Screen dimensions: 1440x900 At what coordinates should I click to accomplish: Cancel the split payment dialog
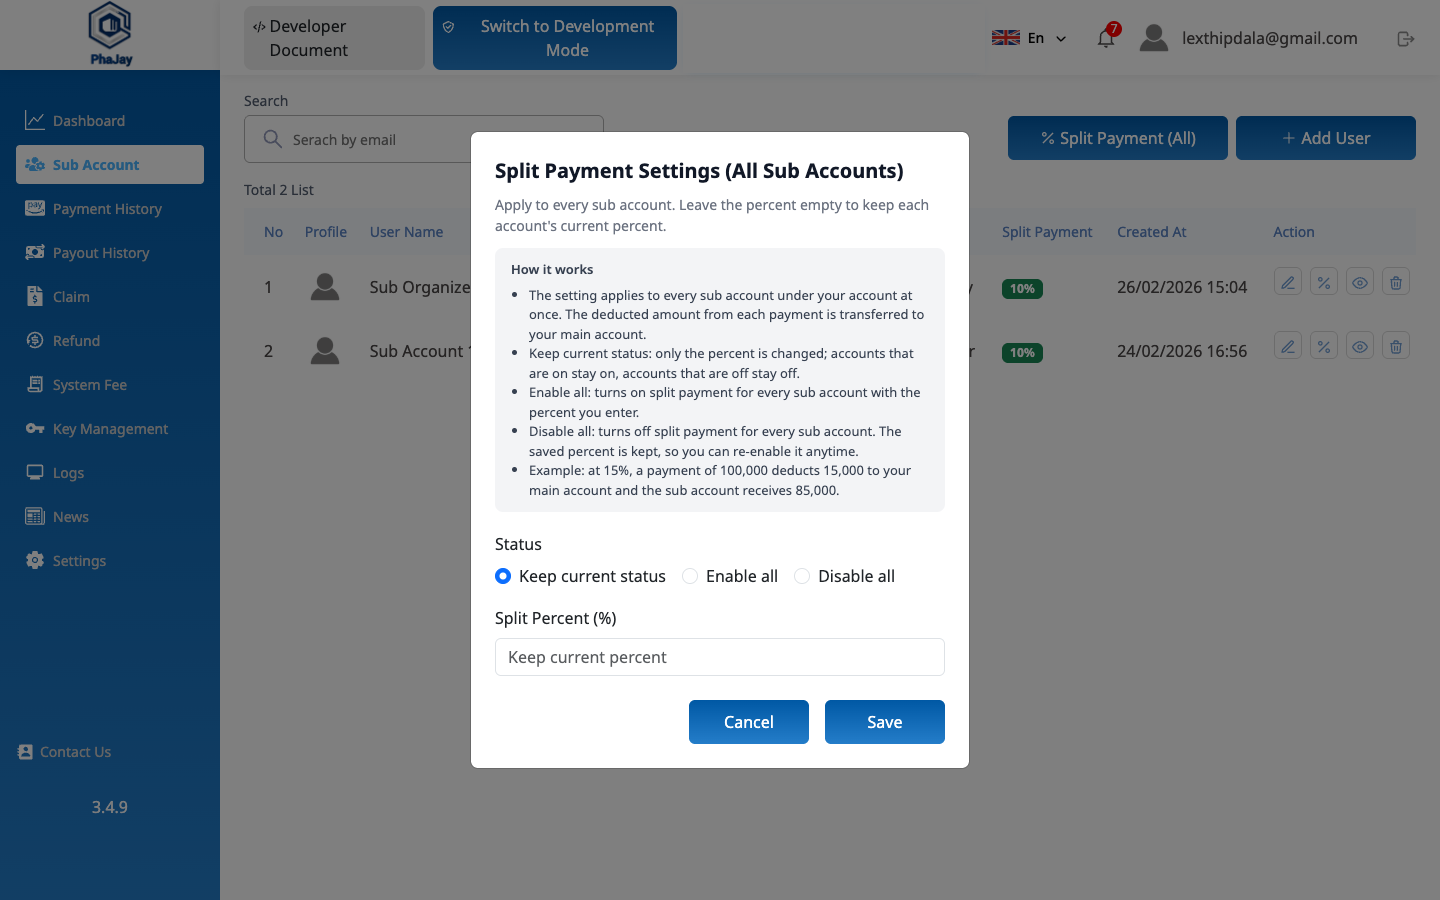pyautogui.click(x=749, y=722)
